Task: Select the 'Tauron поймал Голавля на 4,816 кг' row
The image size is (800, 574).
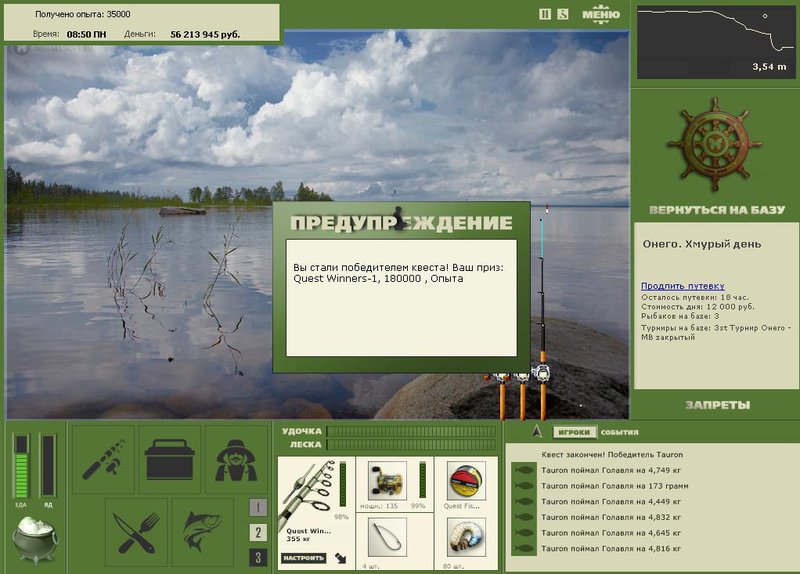Action: click(x=611, y=548)
